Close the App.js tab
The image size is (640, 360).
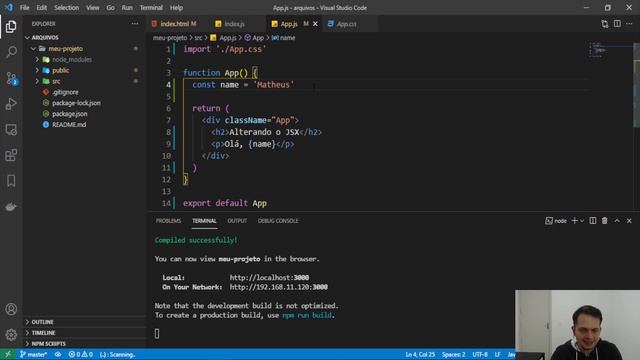[x=315, y=24]
